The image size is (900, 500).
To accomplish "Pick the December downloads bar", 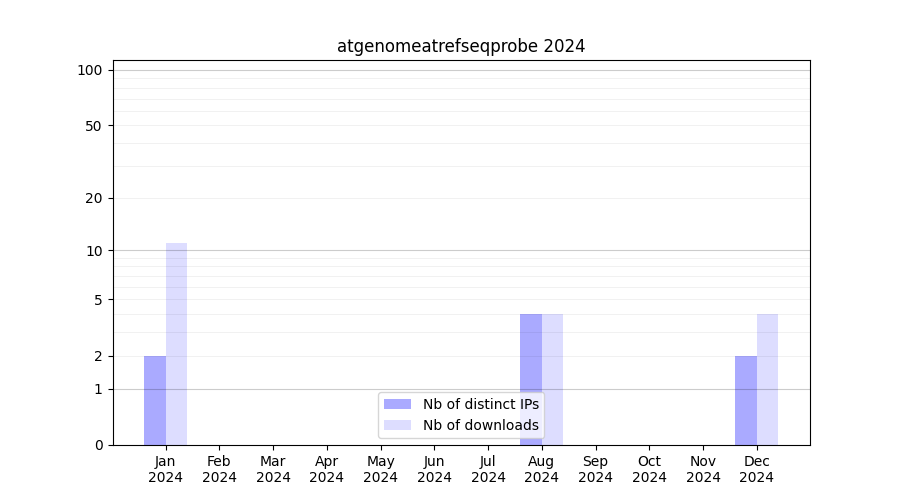I will pyautogui.click(x=767, y=379).
